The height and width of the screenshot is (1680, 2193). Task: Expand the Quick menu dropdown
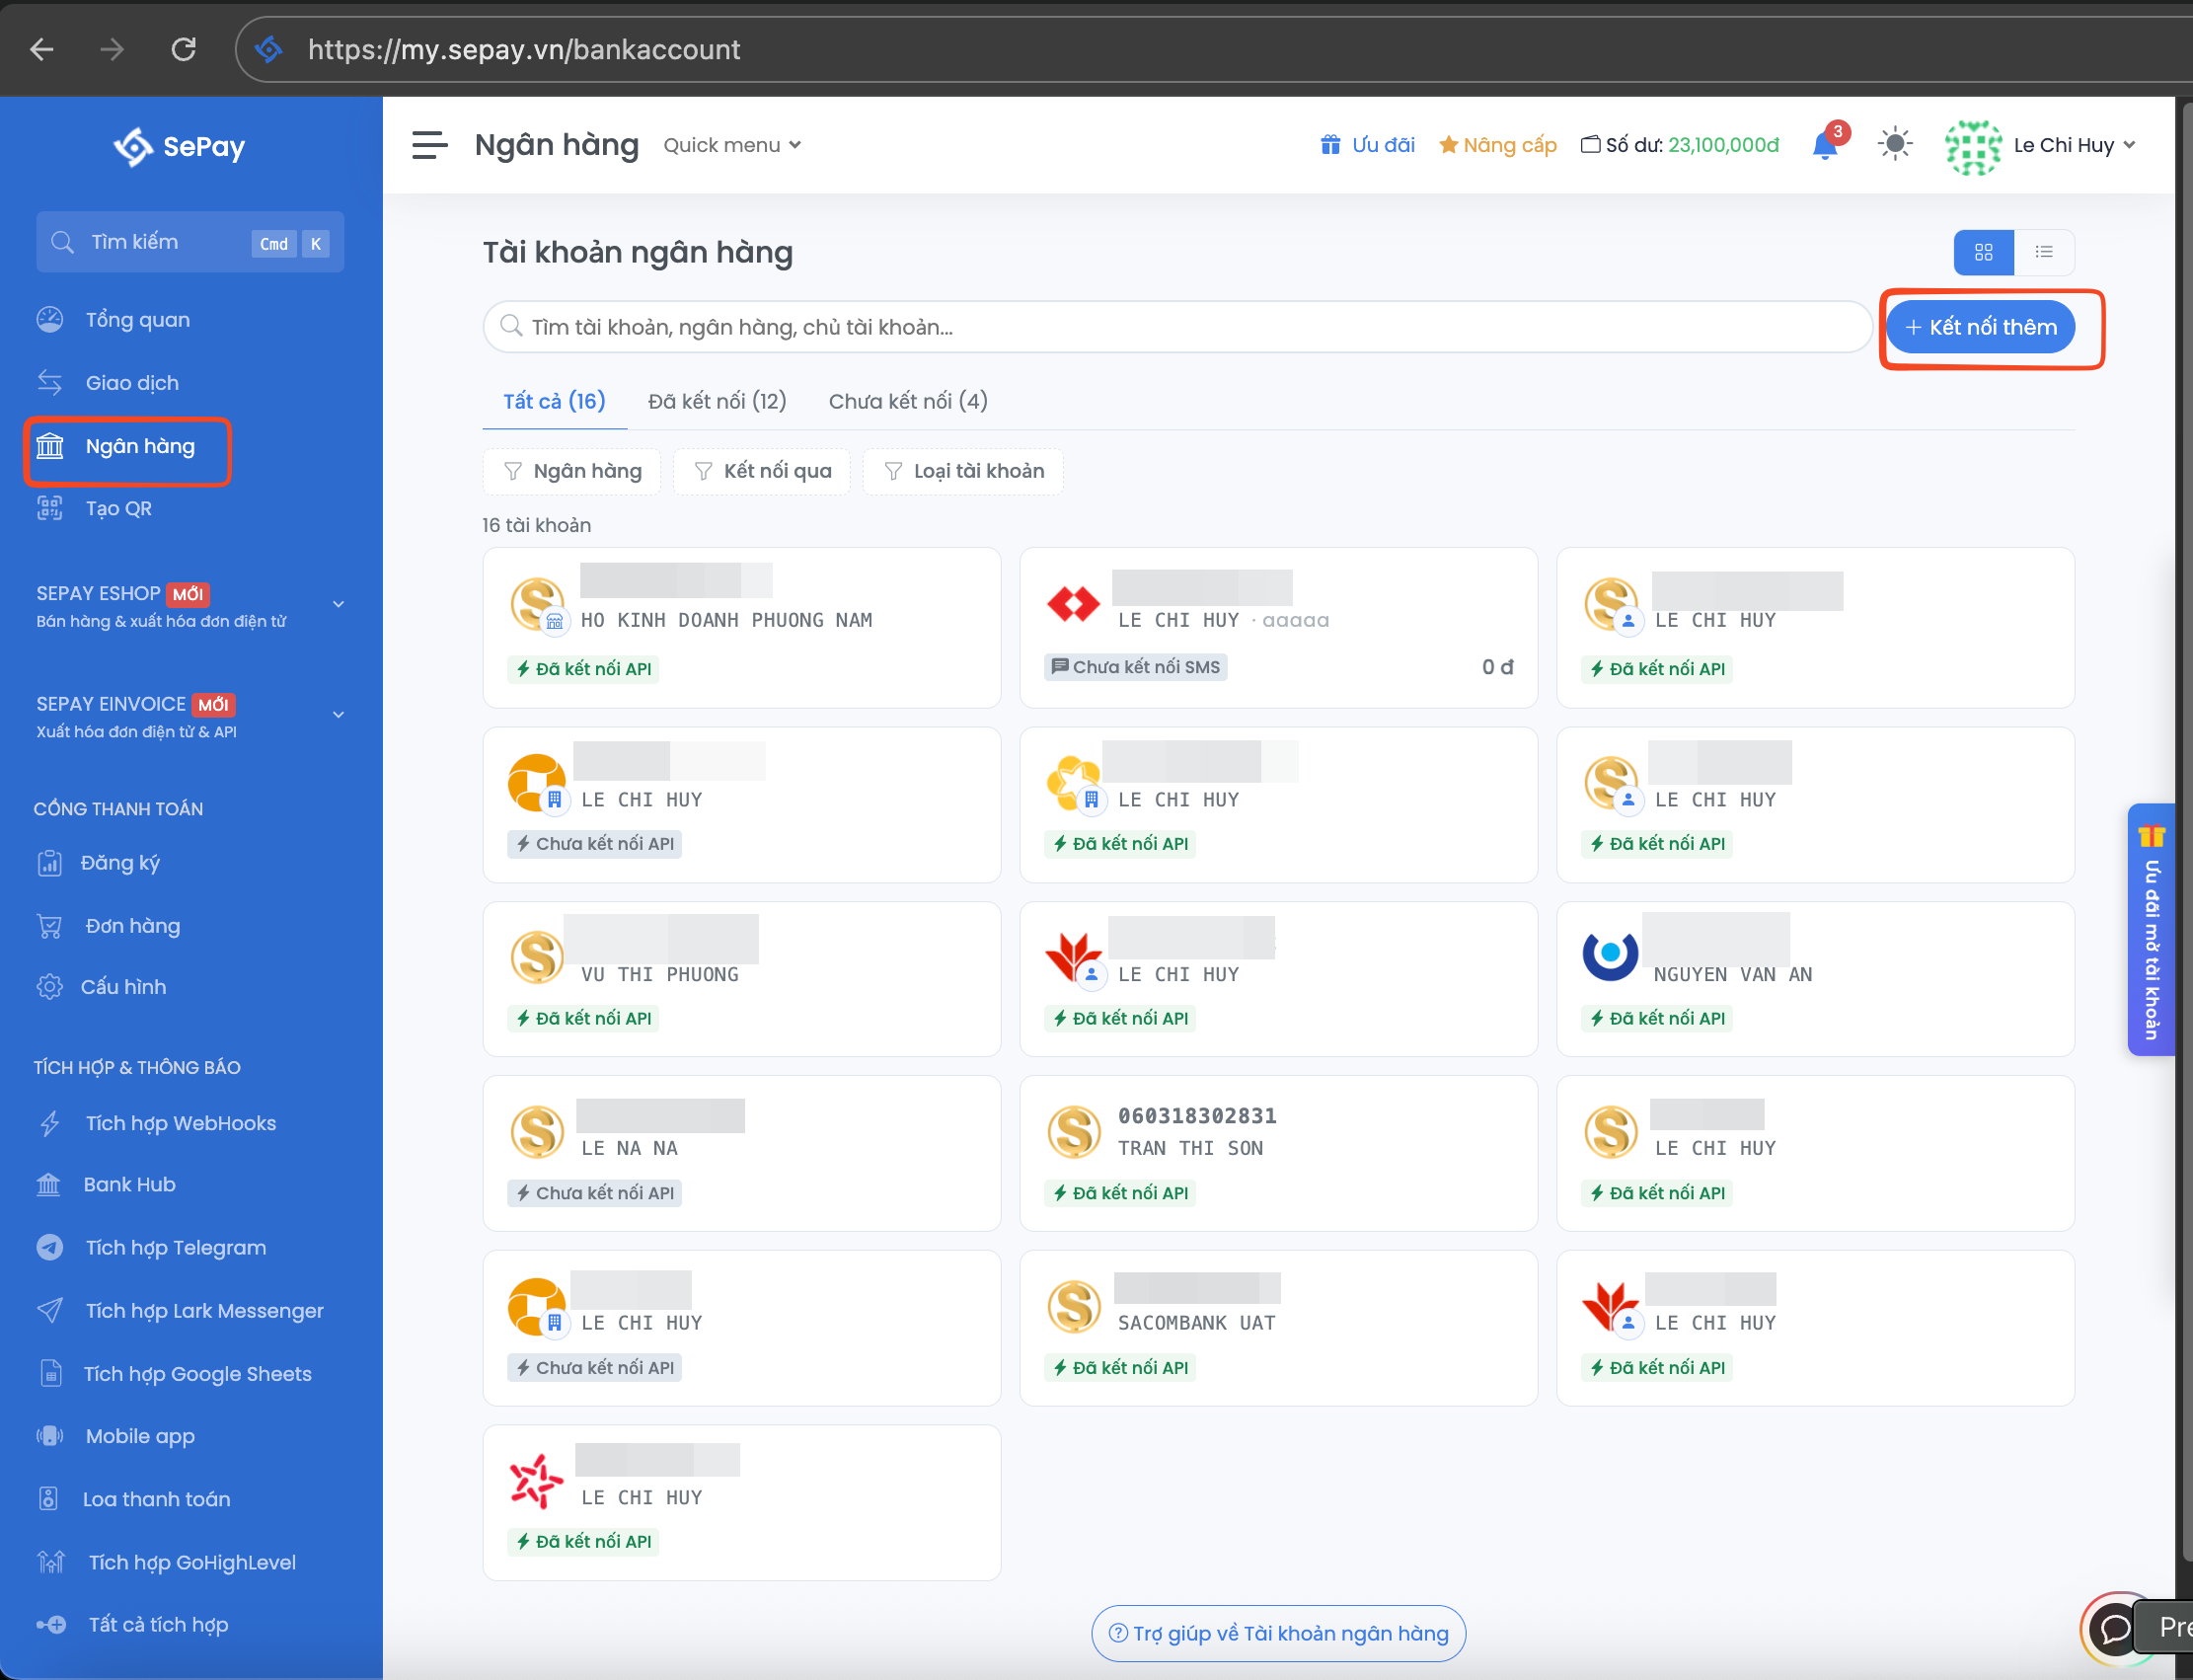click(732, 146)
